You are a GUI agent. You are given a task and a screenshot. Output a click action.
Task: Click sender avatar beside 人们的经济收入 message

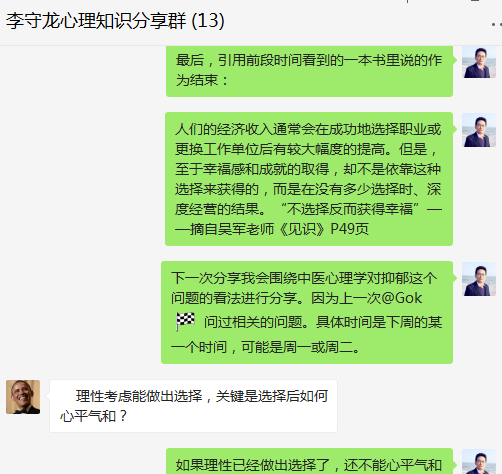click(479, 130)
